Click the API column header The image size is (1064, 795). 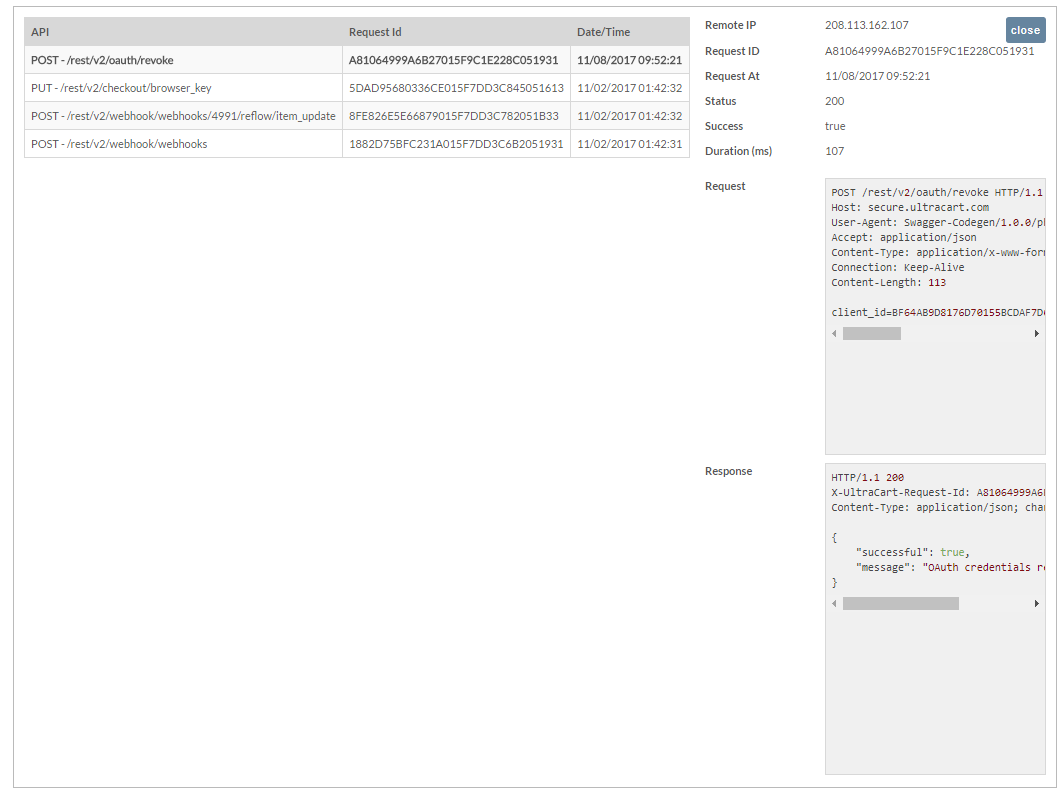tap(40, 32)
